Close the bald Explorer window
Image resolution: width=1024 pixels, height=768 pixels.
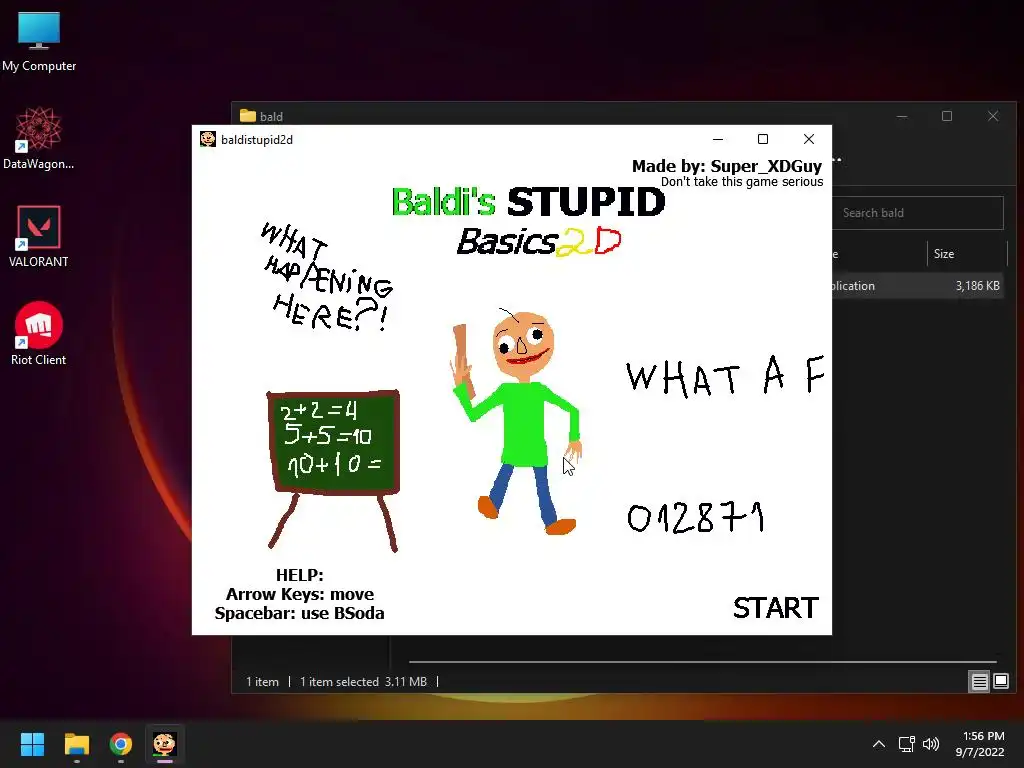[993, 116]
